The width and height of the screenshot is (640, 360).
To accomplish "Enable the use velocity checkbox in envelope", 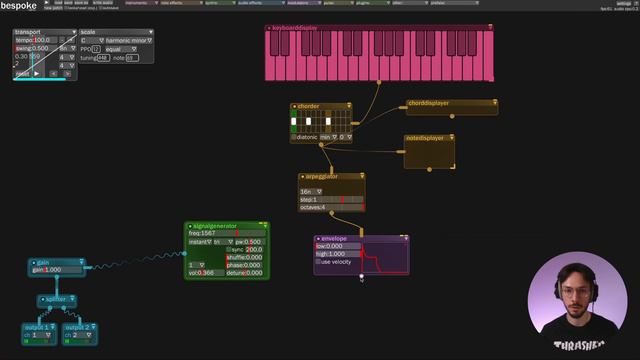I will (318, 262).
